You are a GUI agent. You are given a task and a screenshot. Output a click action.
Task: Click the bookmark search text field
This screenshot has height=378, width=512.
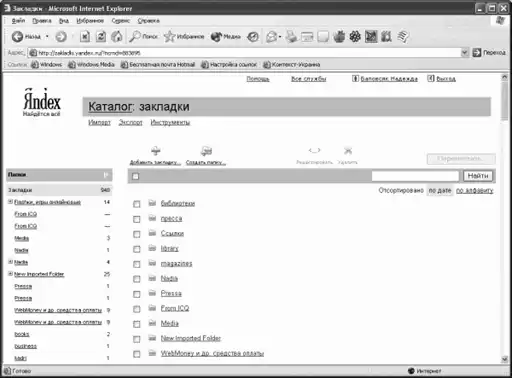[415, 176]
